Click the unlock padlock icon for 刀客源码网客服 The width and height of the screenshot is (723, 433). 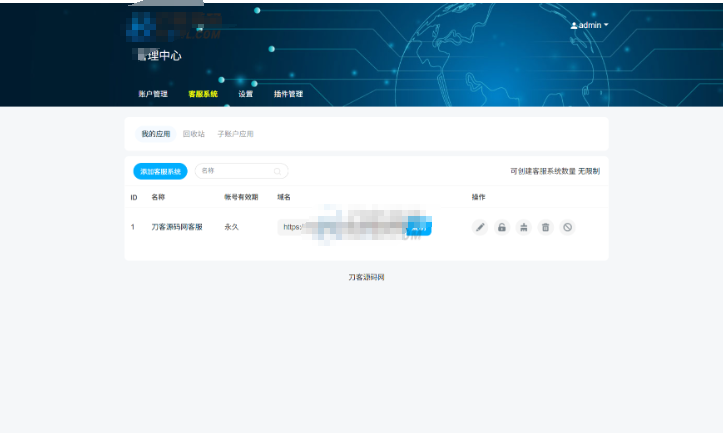502,227
